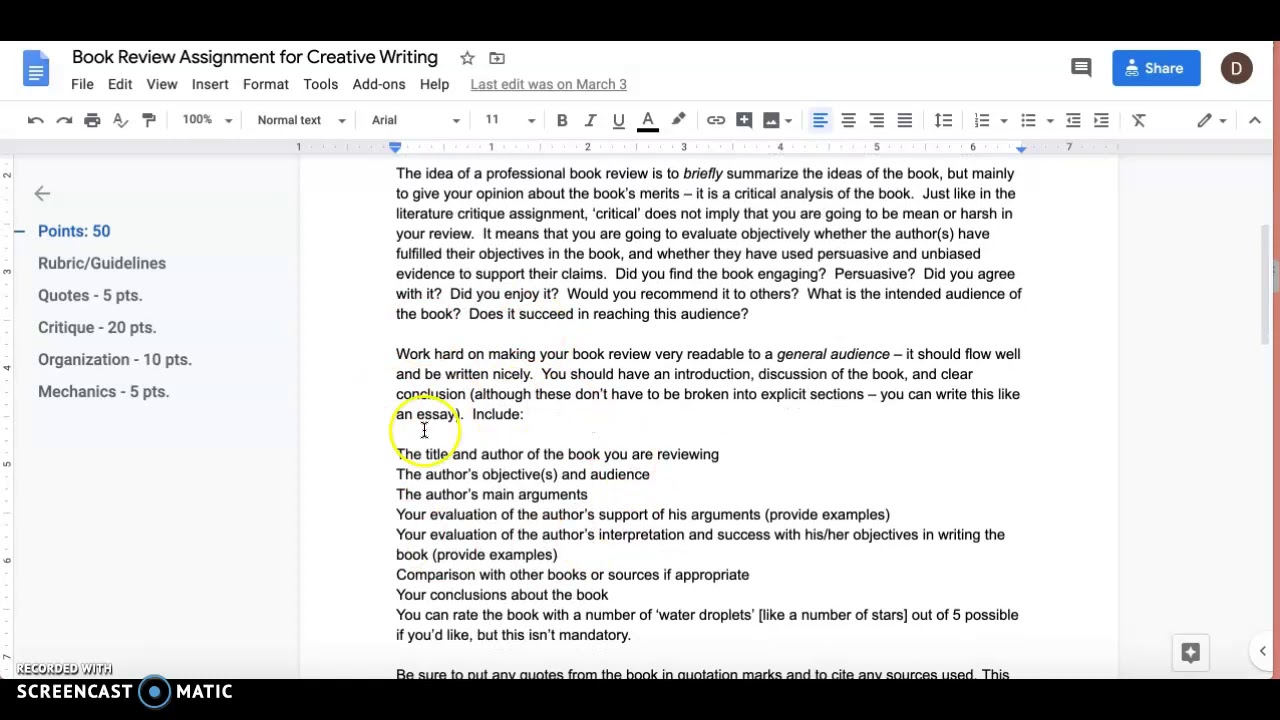Run spell check icon in toolbar
Image resolution: width=1280 pixels, height=720 pixels.
121,120
